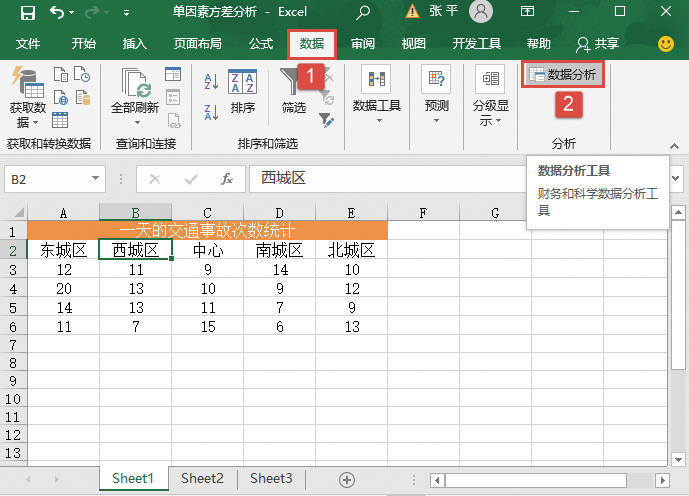Add a new sheet with plus button
Screen dimensions: 689x496
point(347,480)
